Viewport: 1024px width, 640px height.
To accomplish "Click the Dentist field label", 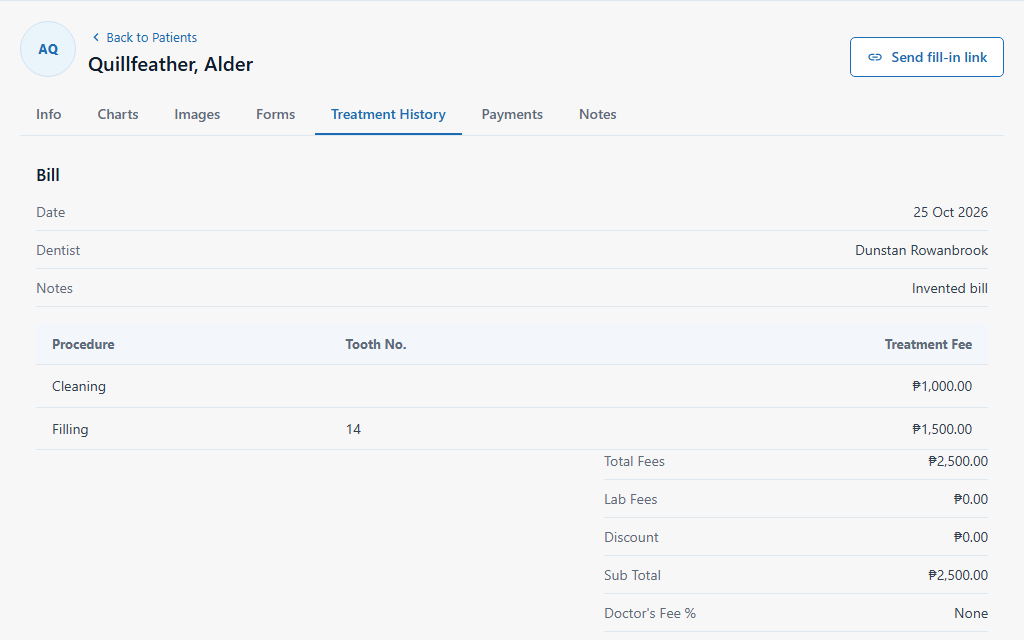I will [58, 250].
